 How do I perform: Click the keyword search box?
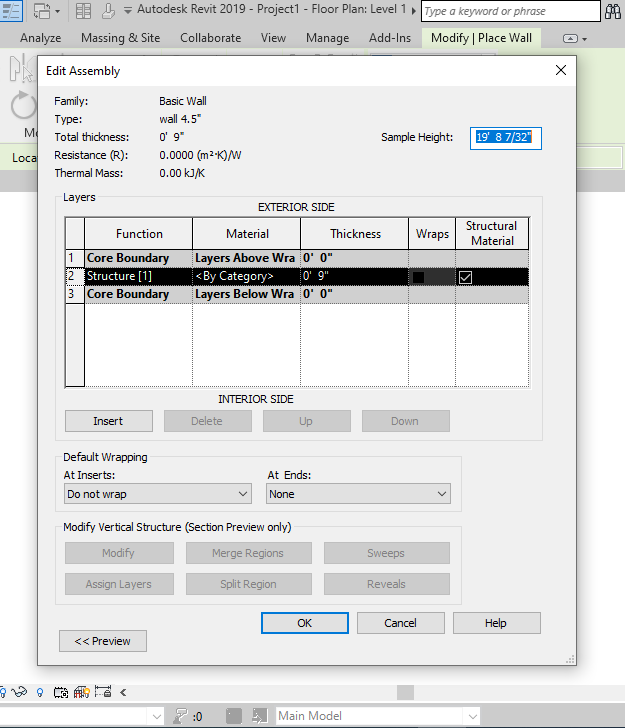coord(510,11)
